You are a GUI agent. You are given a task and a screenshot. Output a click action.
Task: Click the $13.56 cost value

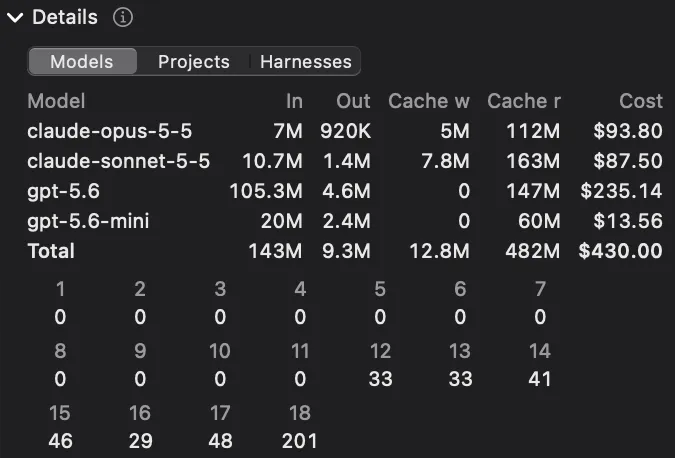pyautogui.click(x=628, y=221)
